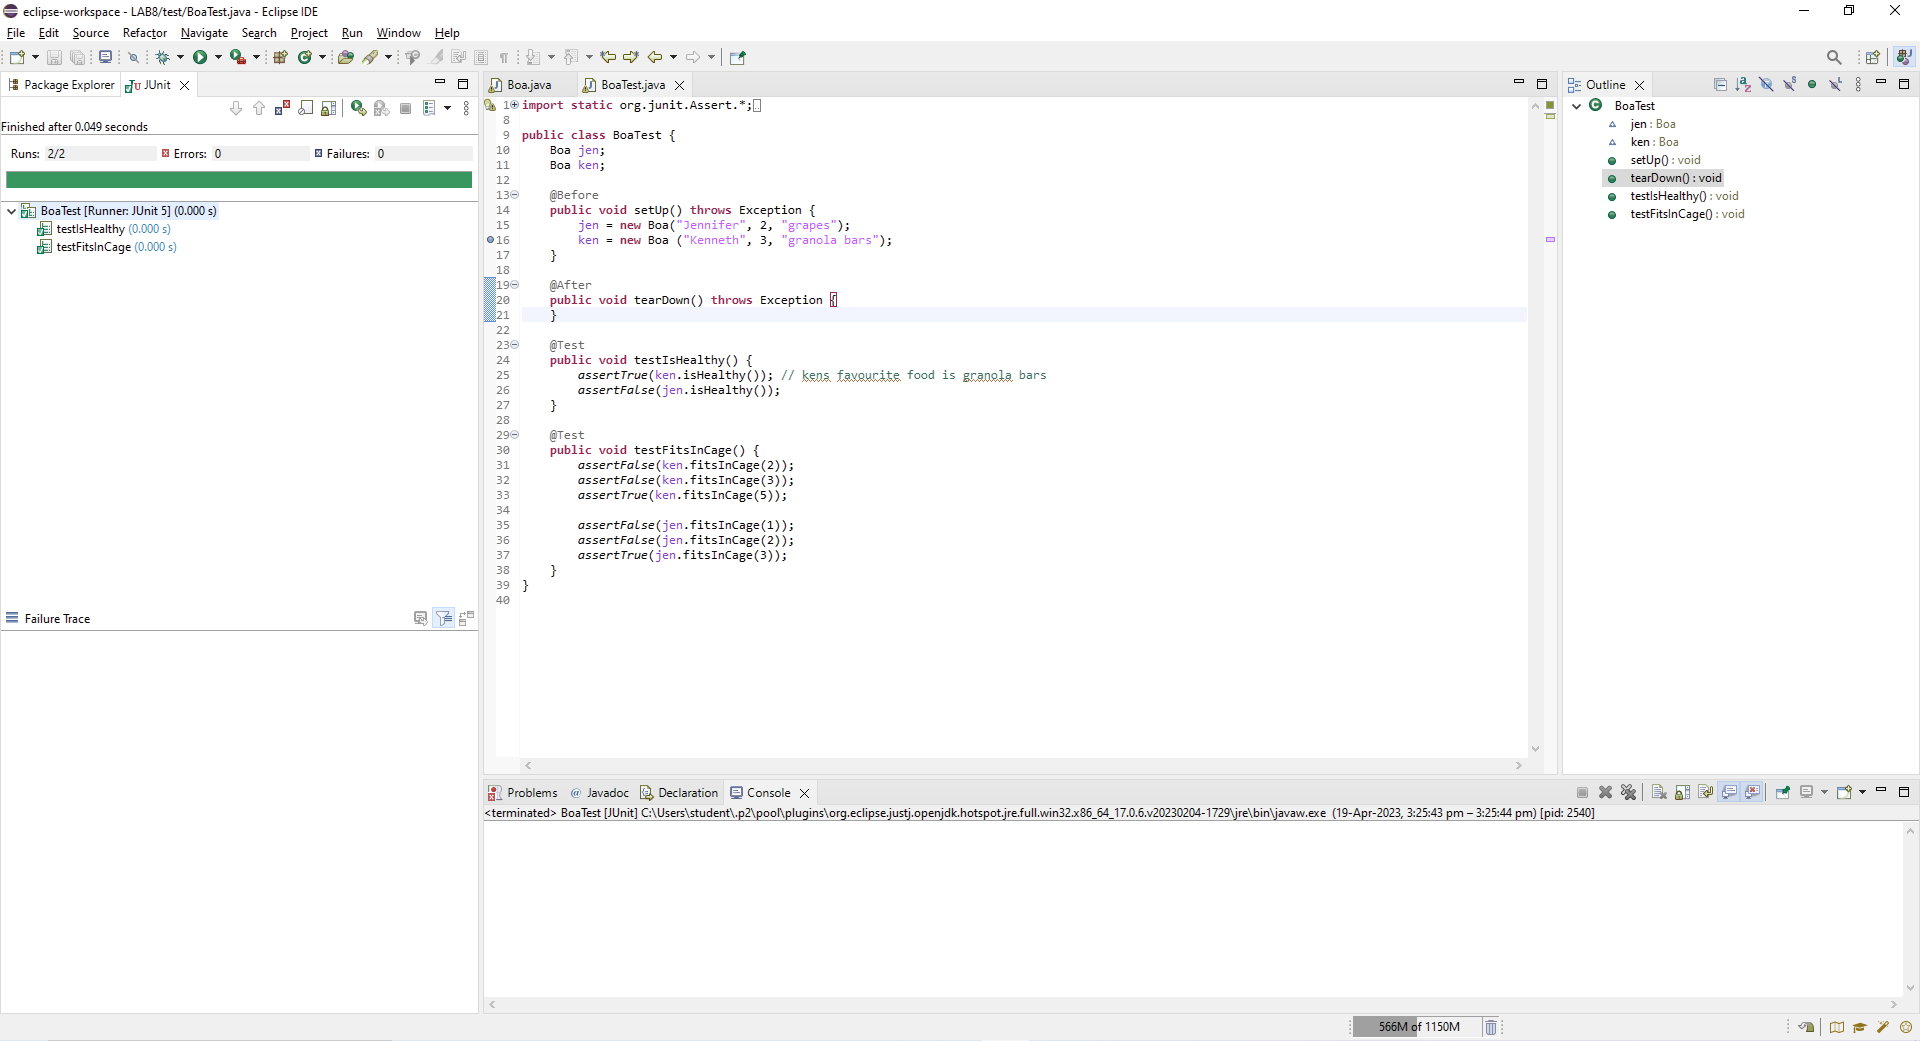
Task: Toggle Hide Local Types in Outline
Action: click(x=1835, y=85)
